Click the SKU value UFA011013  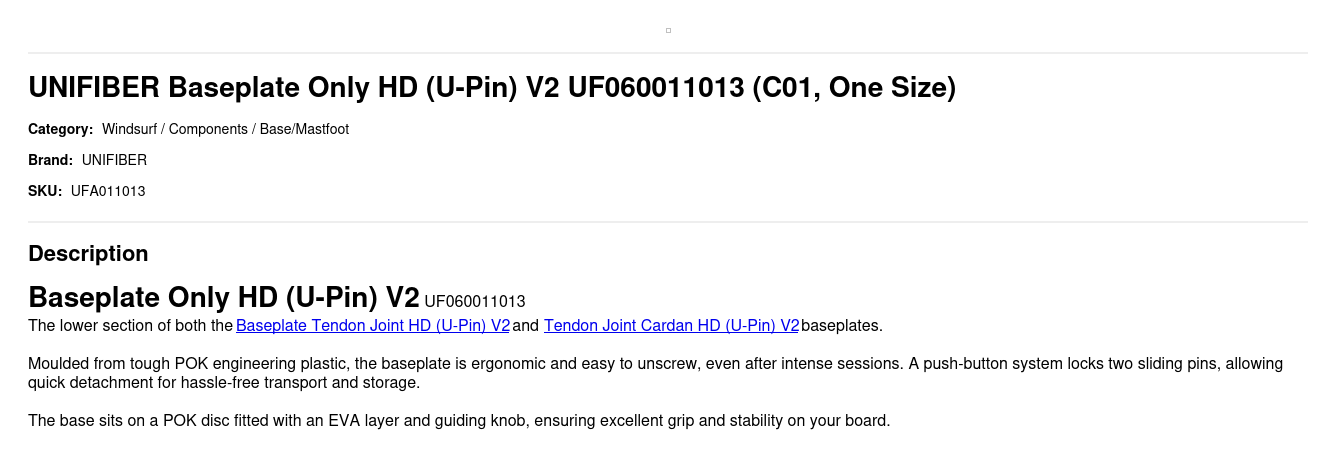click(108, 191)
